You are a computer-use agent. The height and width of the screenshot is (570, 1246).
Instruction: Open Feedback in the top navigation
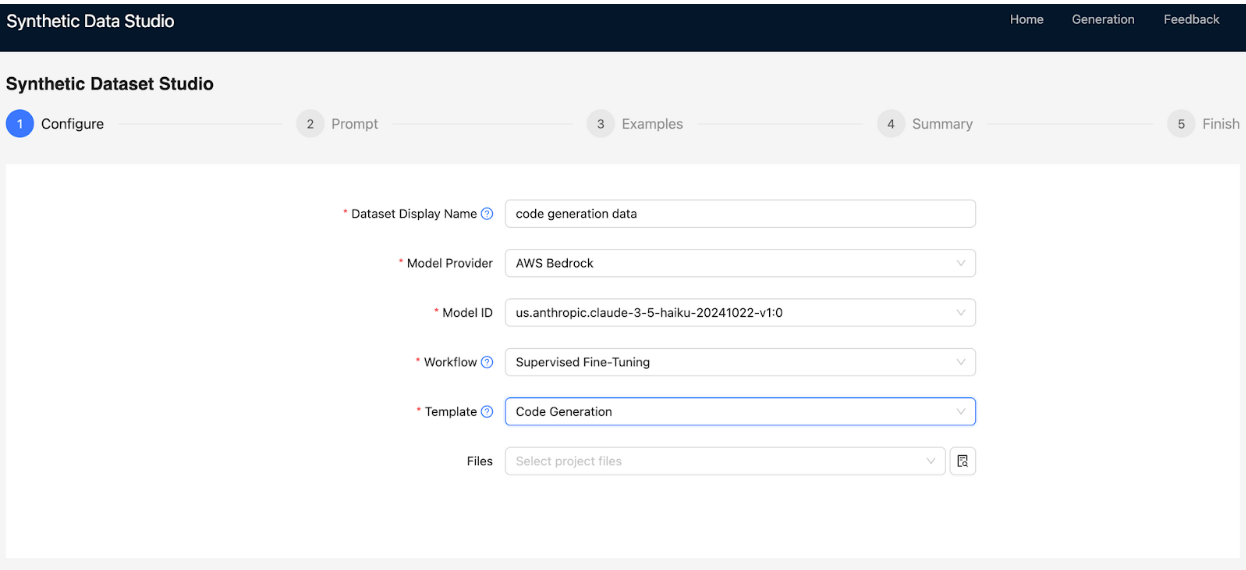pyautogui.click(x=1191, y=20)
